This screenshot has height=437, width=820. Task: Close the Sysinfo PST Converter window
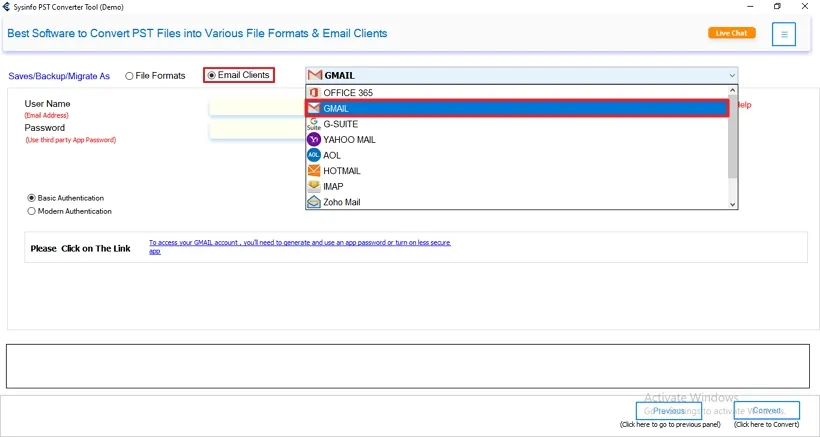pos(805,7)
